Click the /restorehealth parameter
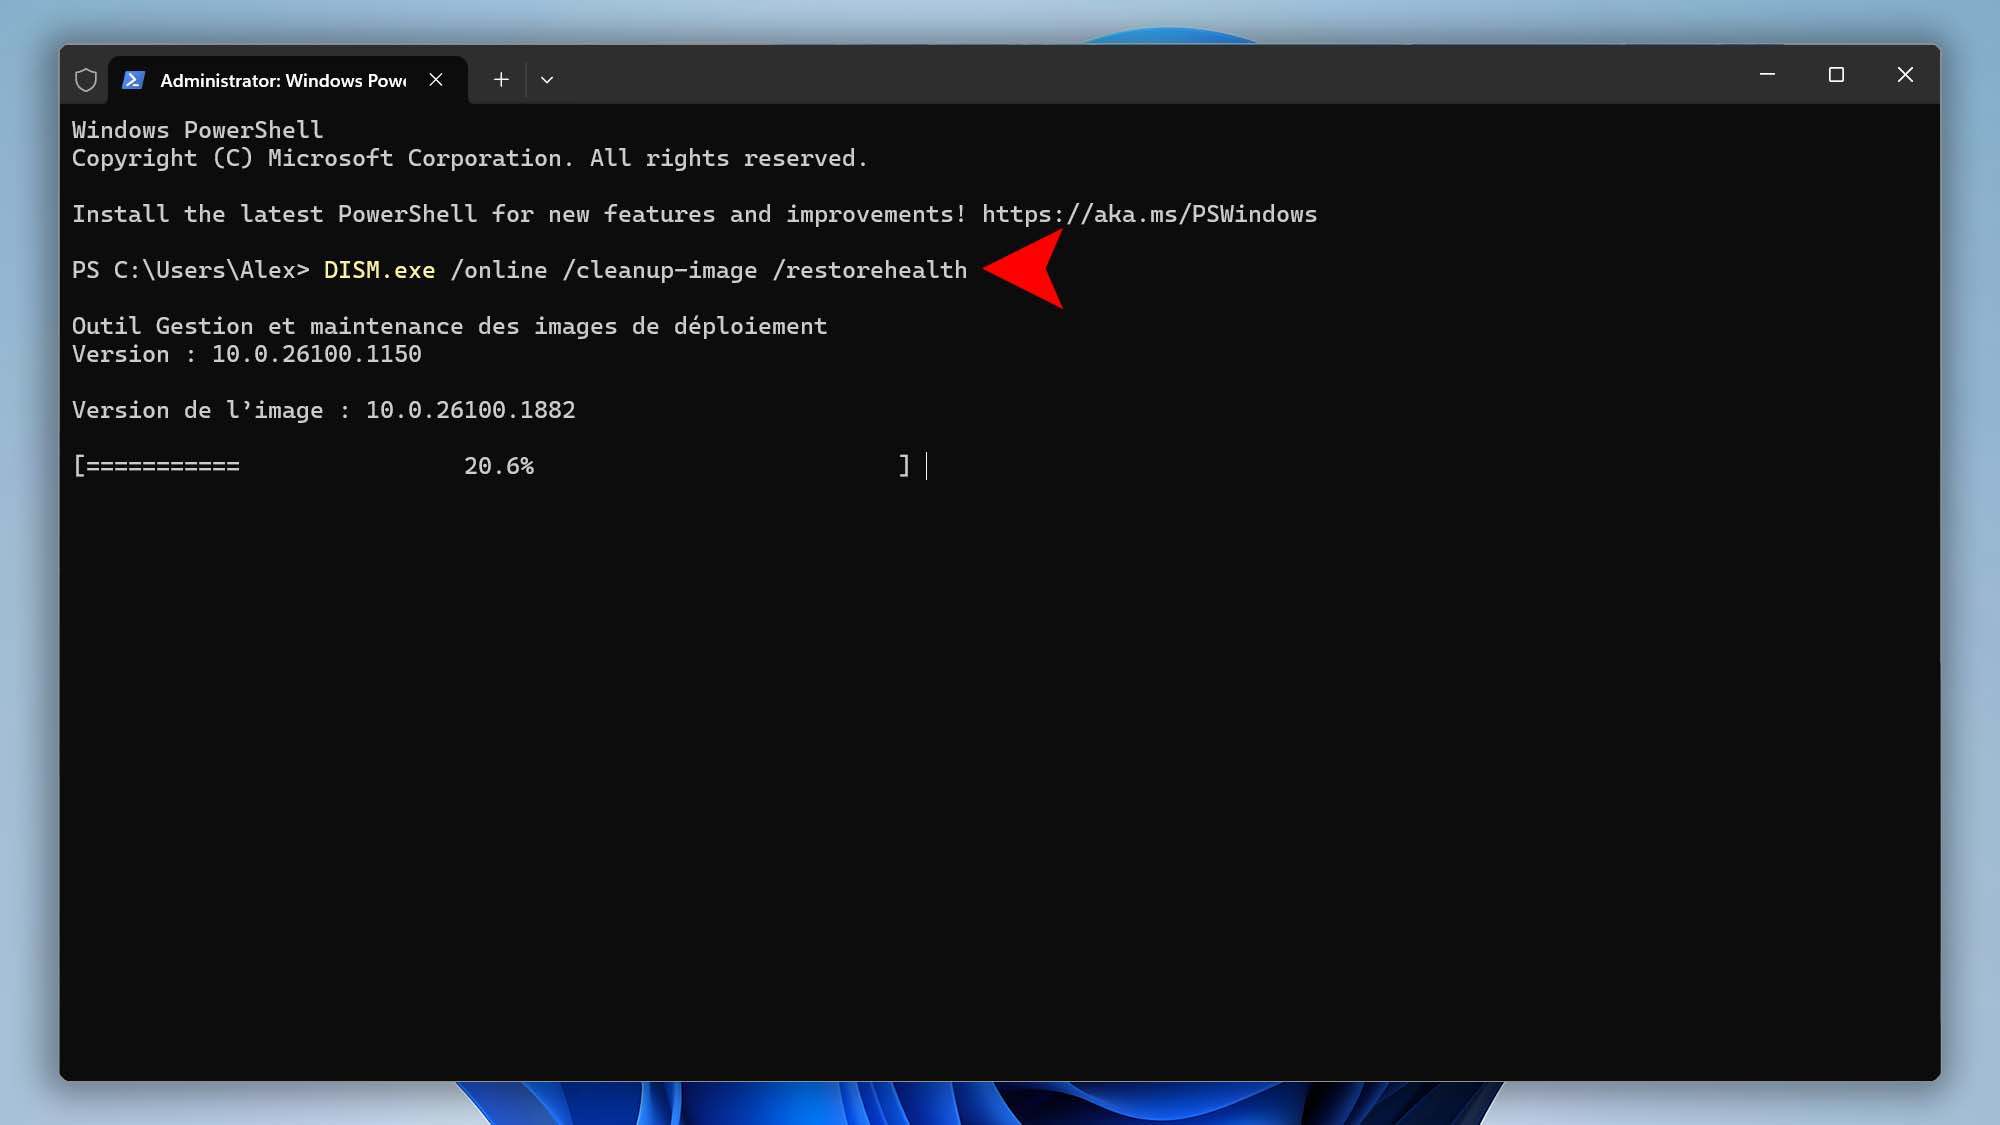Screen dimensions: 2000x1125 tap(869, 270)
